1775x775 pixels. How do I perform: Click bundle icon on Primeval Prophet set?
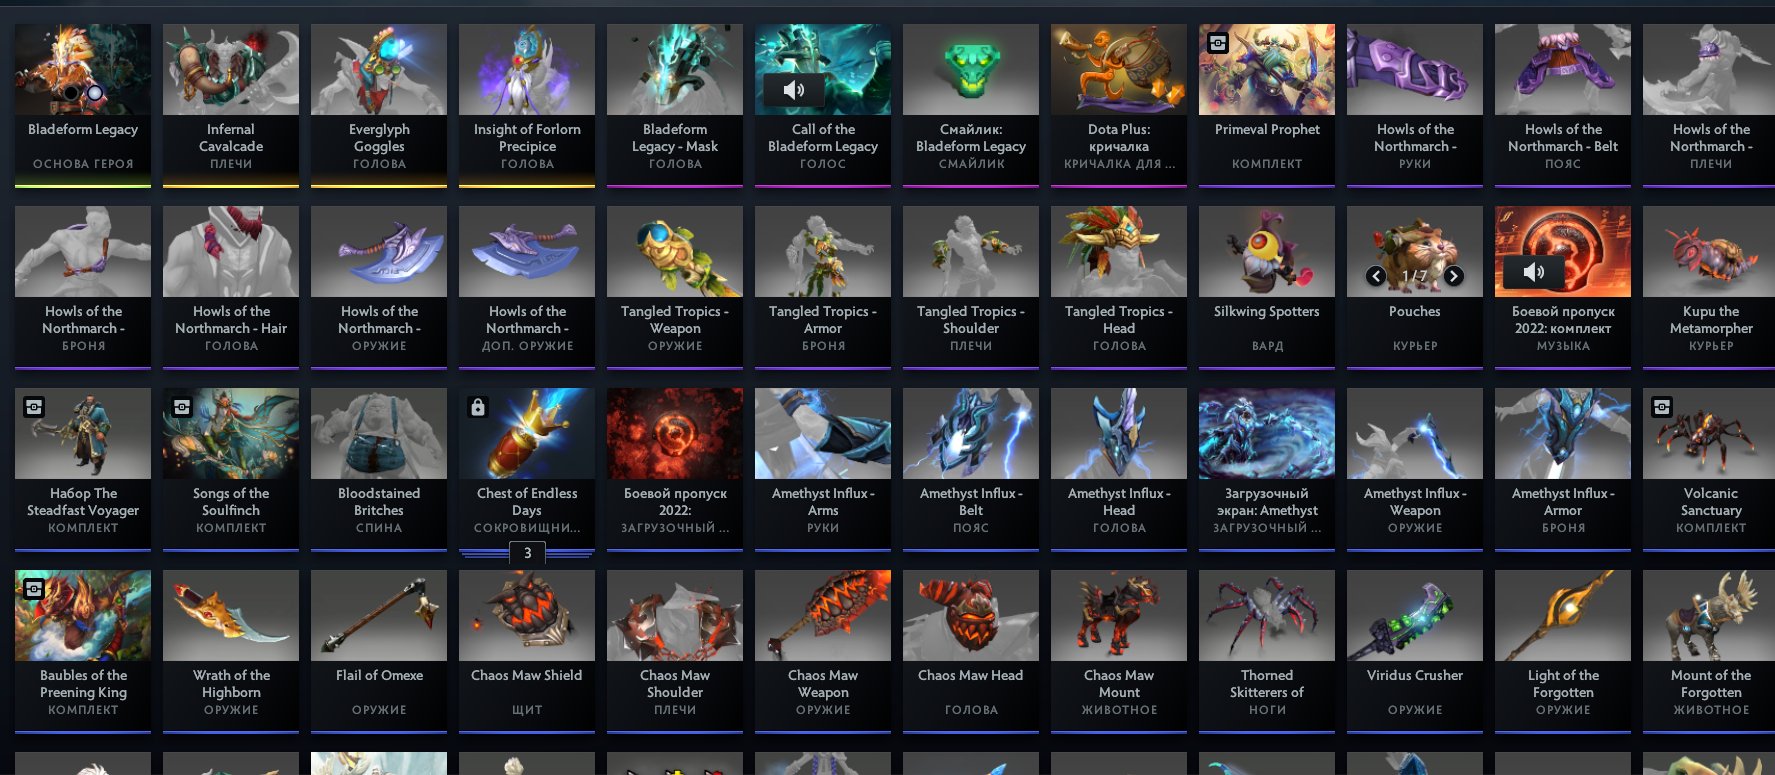pyautogui.click(x=1217, y=43)
